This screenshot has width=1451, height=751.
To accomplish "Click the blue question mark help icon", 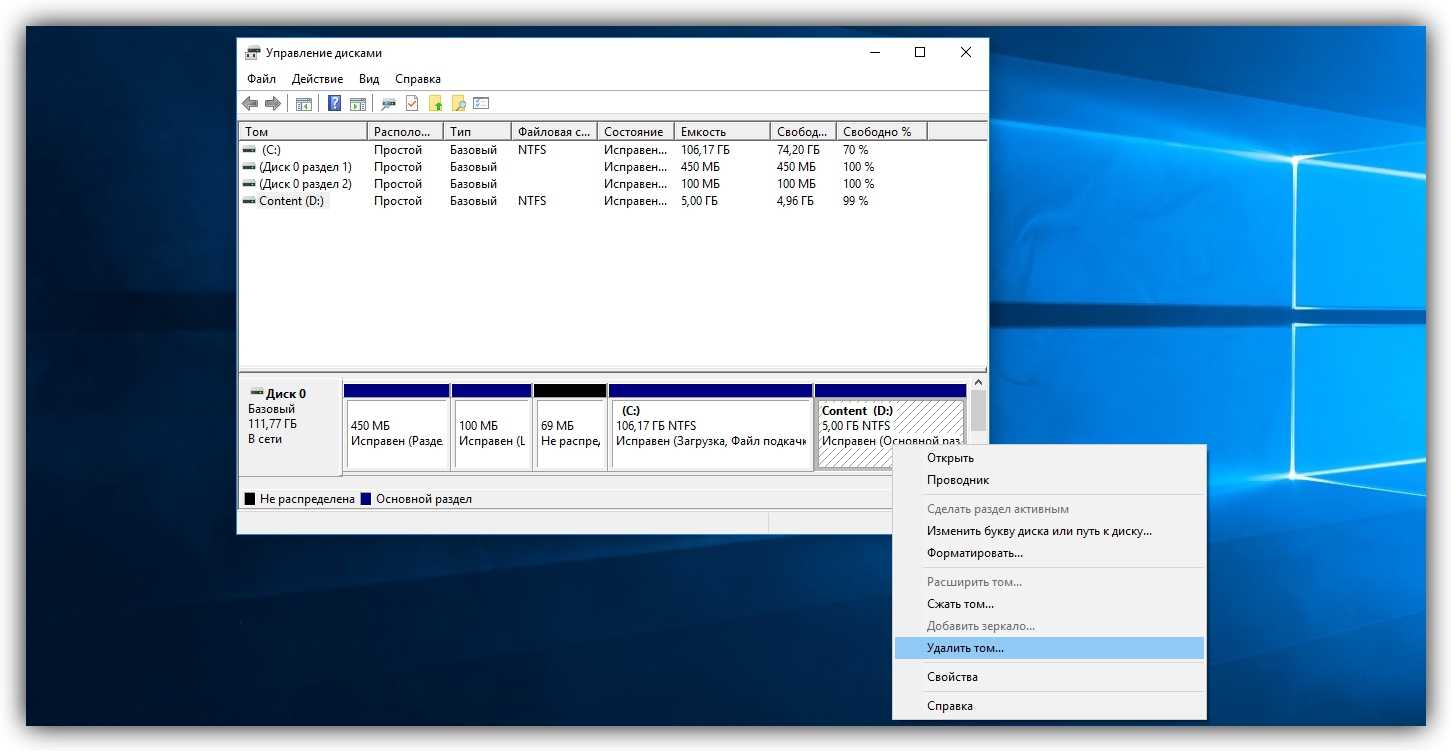I will tap(335, 104).
